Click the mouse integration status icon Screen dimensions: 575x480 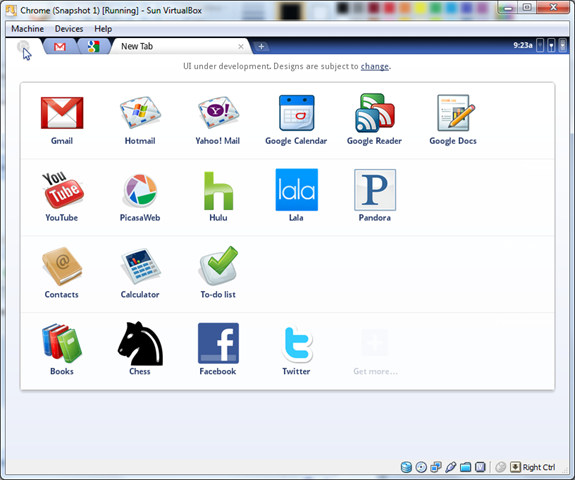pyautogui.click(x=501, y=467)
